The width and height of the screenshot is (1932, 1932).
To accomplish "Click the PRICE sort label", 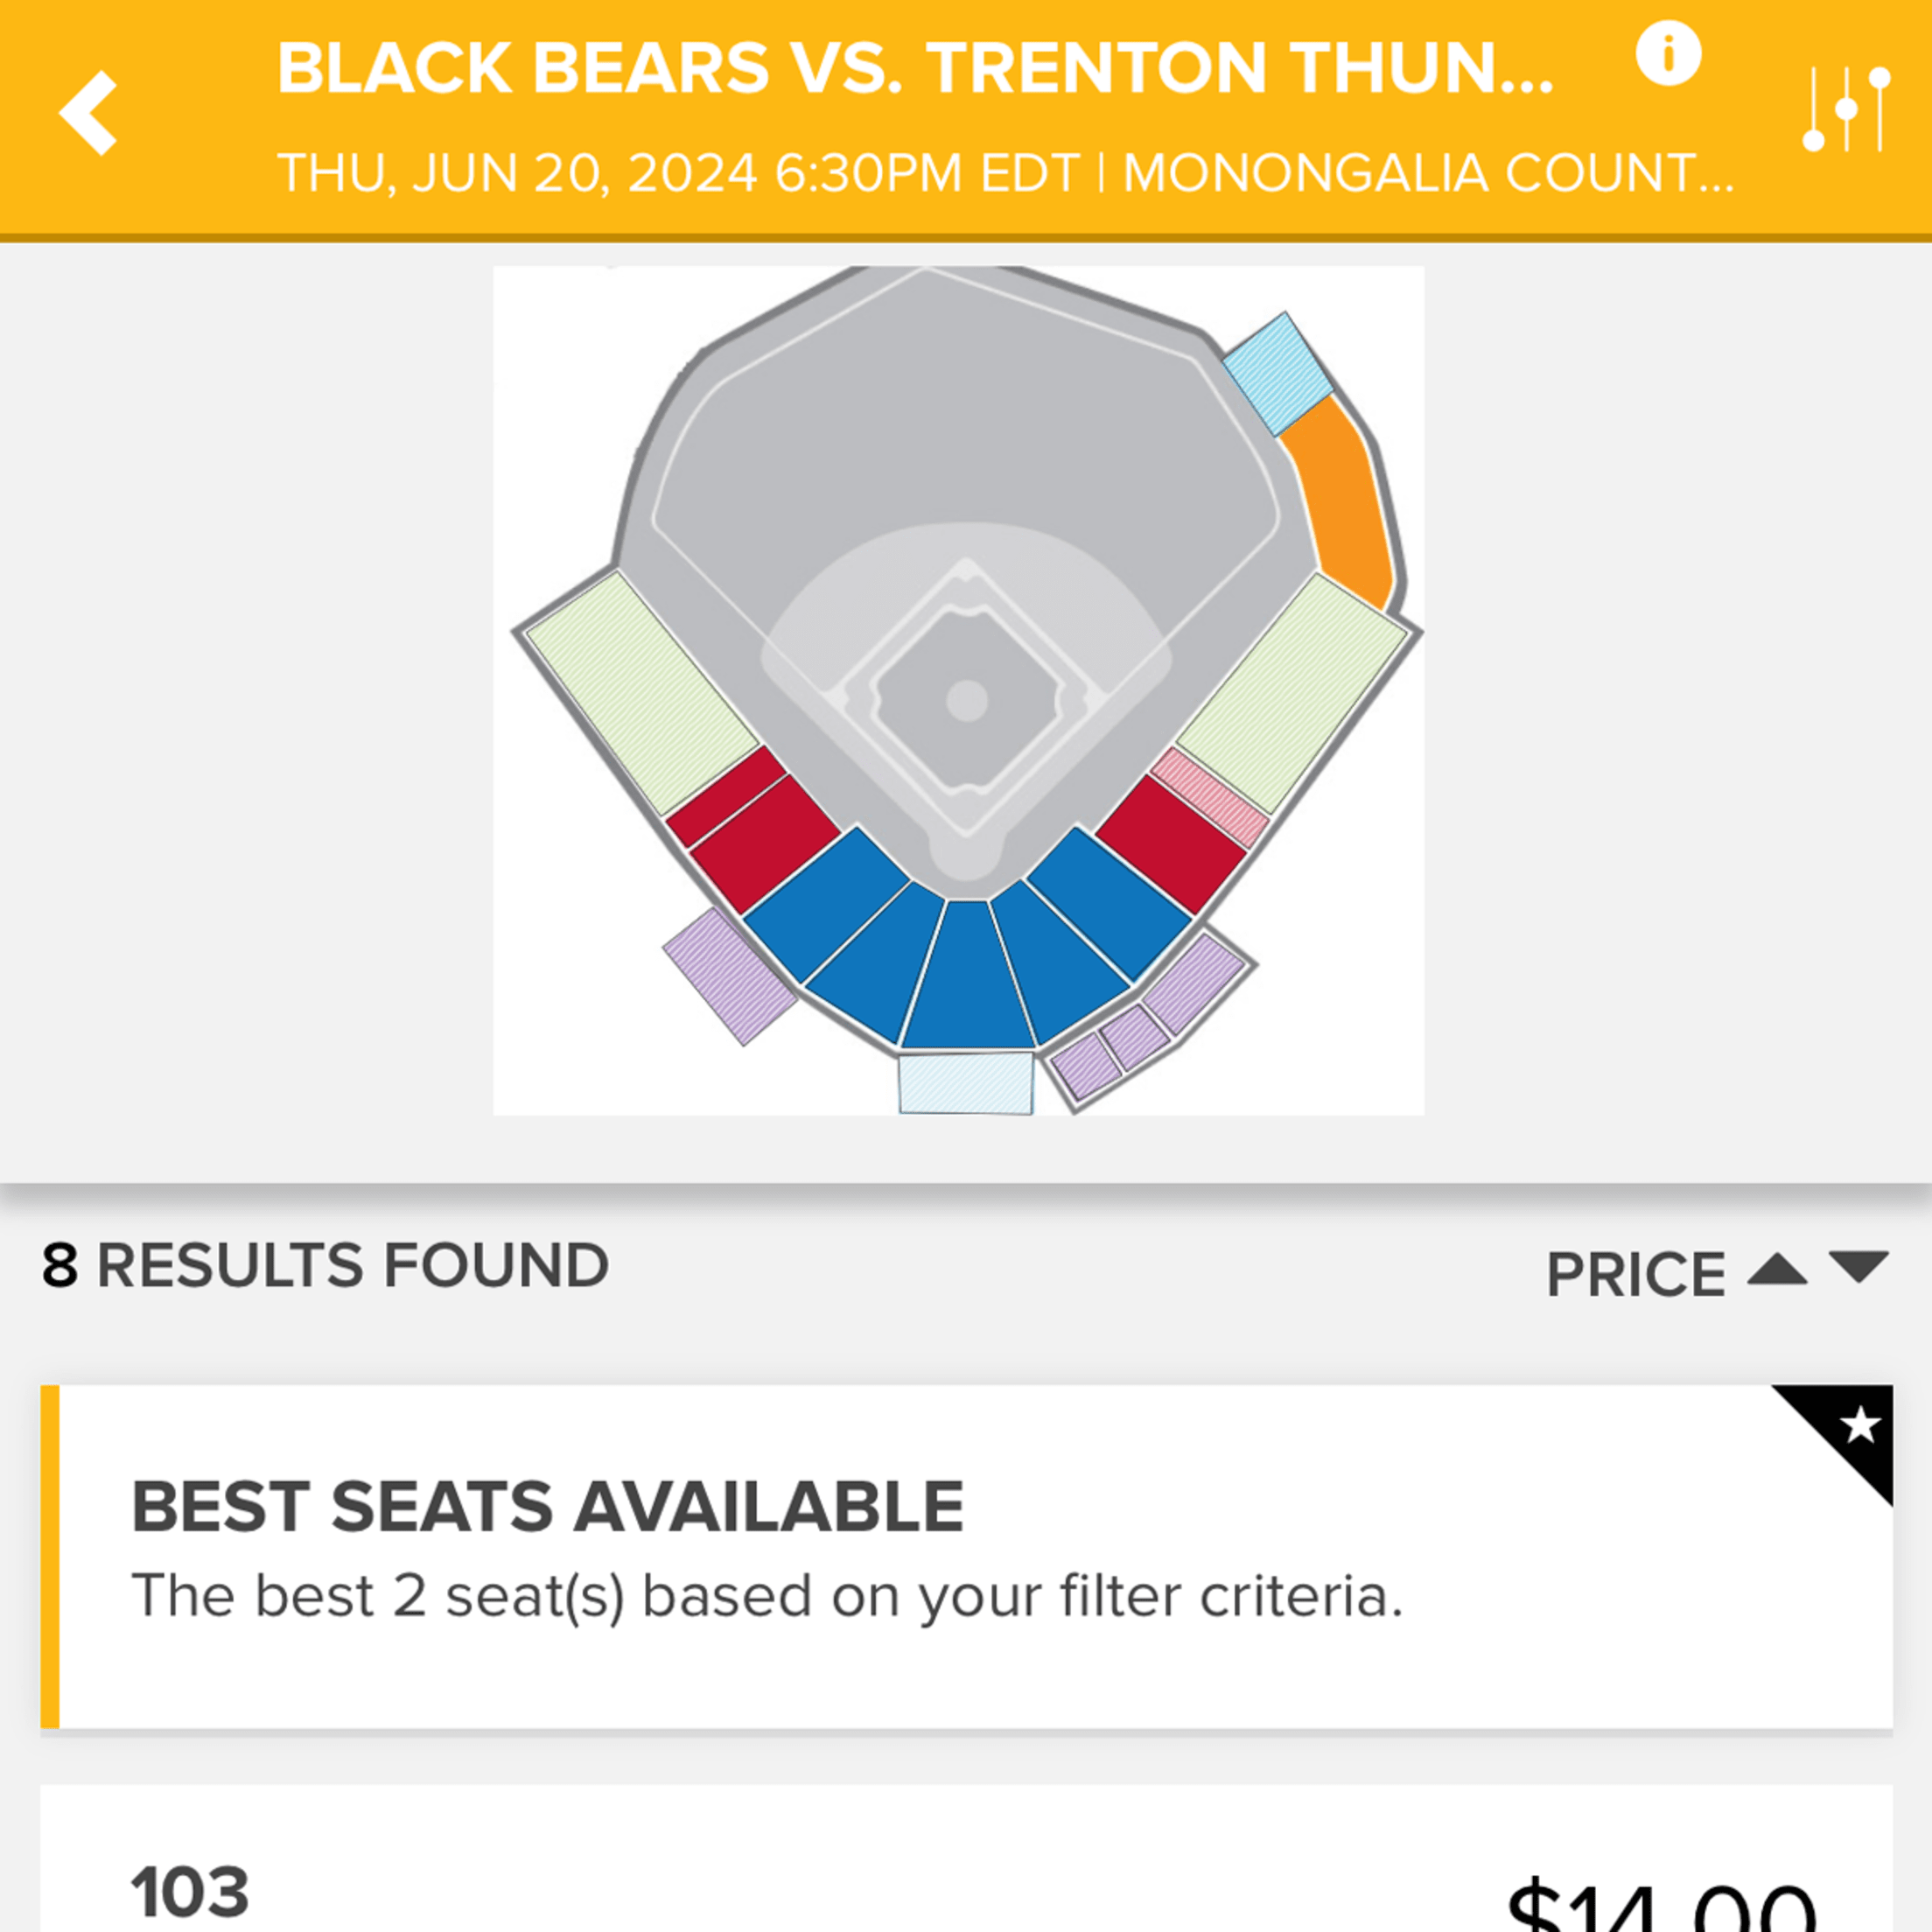I will point(1635,1275).
